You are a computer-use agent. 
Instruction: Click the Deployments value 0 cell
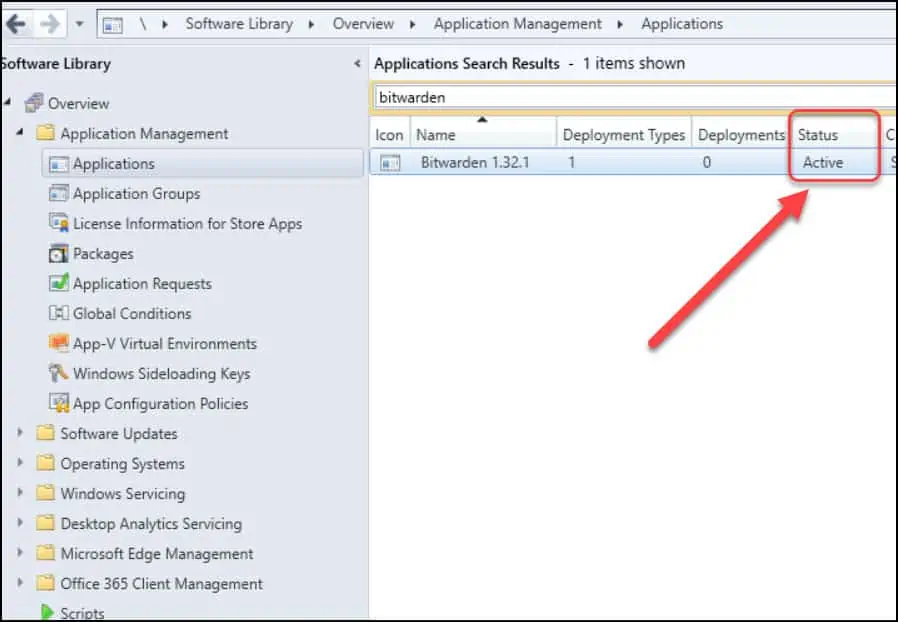point(707,163)
